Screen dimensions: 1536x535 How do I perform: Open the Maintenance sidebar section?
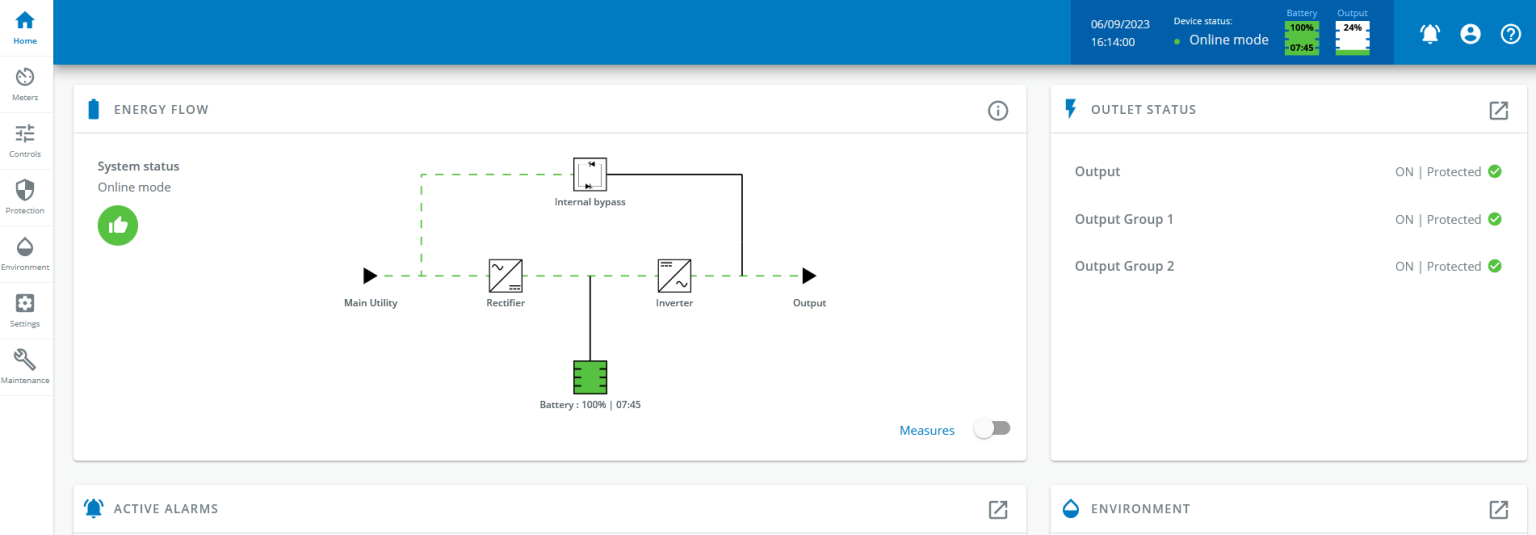pyautogui.click(x=25, y=366)
